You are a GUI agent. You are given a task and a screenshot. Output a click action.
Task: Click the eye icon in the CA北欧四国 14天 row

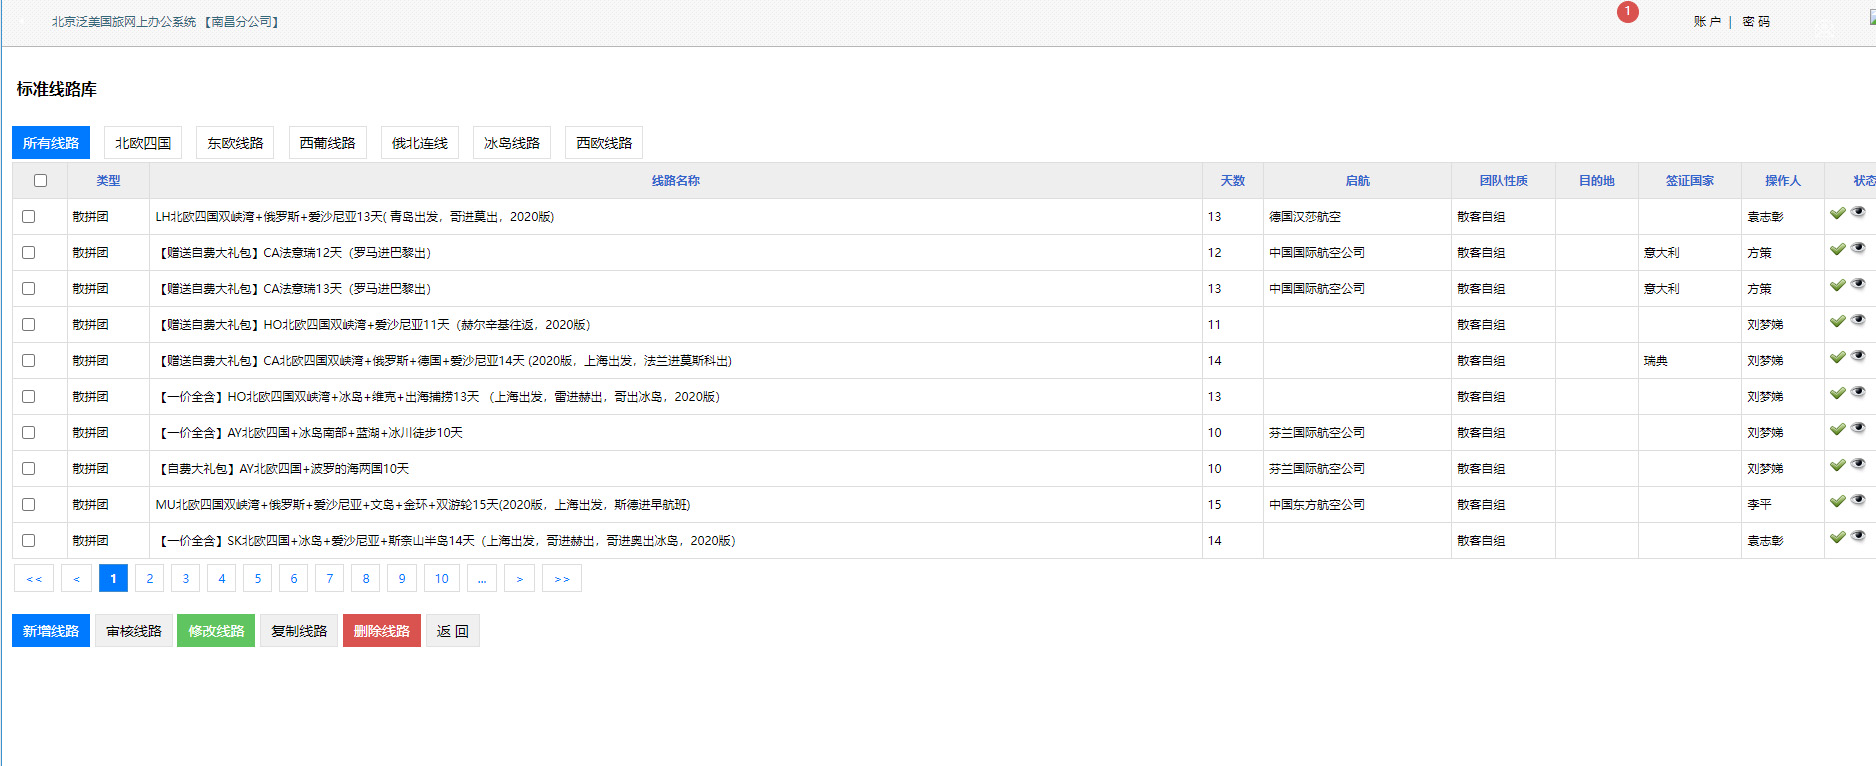(1858, 356)
